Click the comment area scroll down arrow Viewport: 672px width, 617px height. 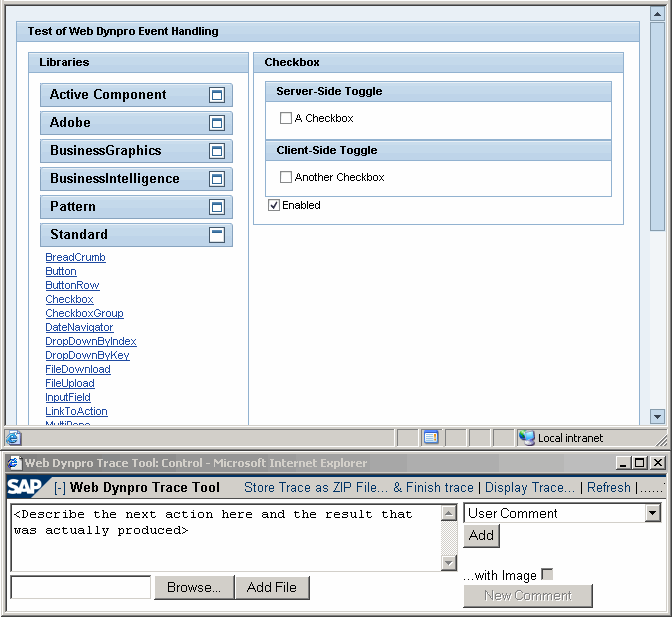coord(448,563)
